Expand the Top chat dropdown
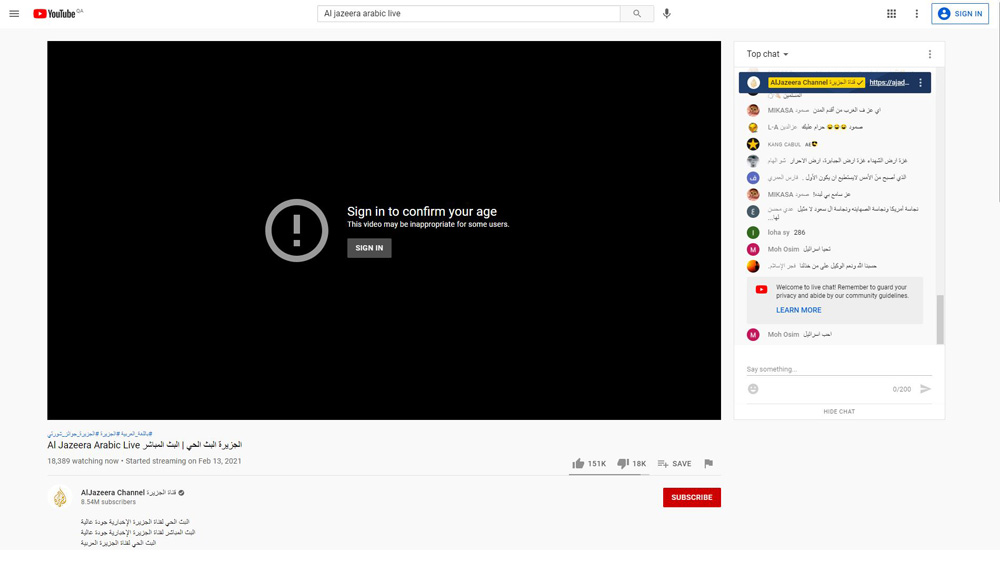This screenshot has width=1000, height=562. point(767,54)
